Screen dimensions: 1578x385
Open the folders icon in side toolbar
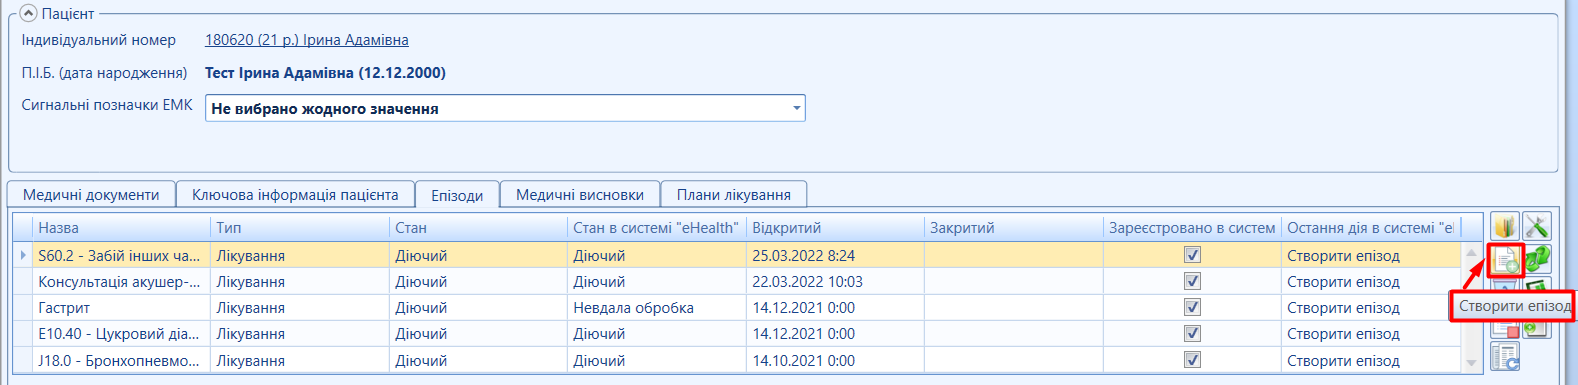tap(1505, 227)
